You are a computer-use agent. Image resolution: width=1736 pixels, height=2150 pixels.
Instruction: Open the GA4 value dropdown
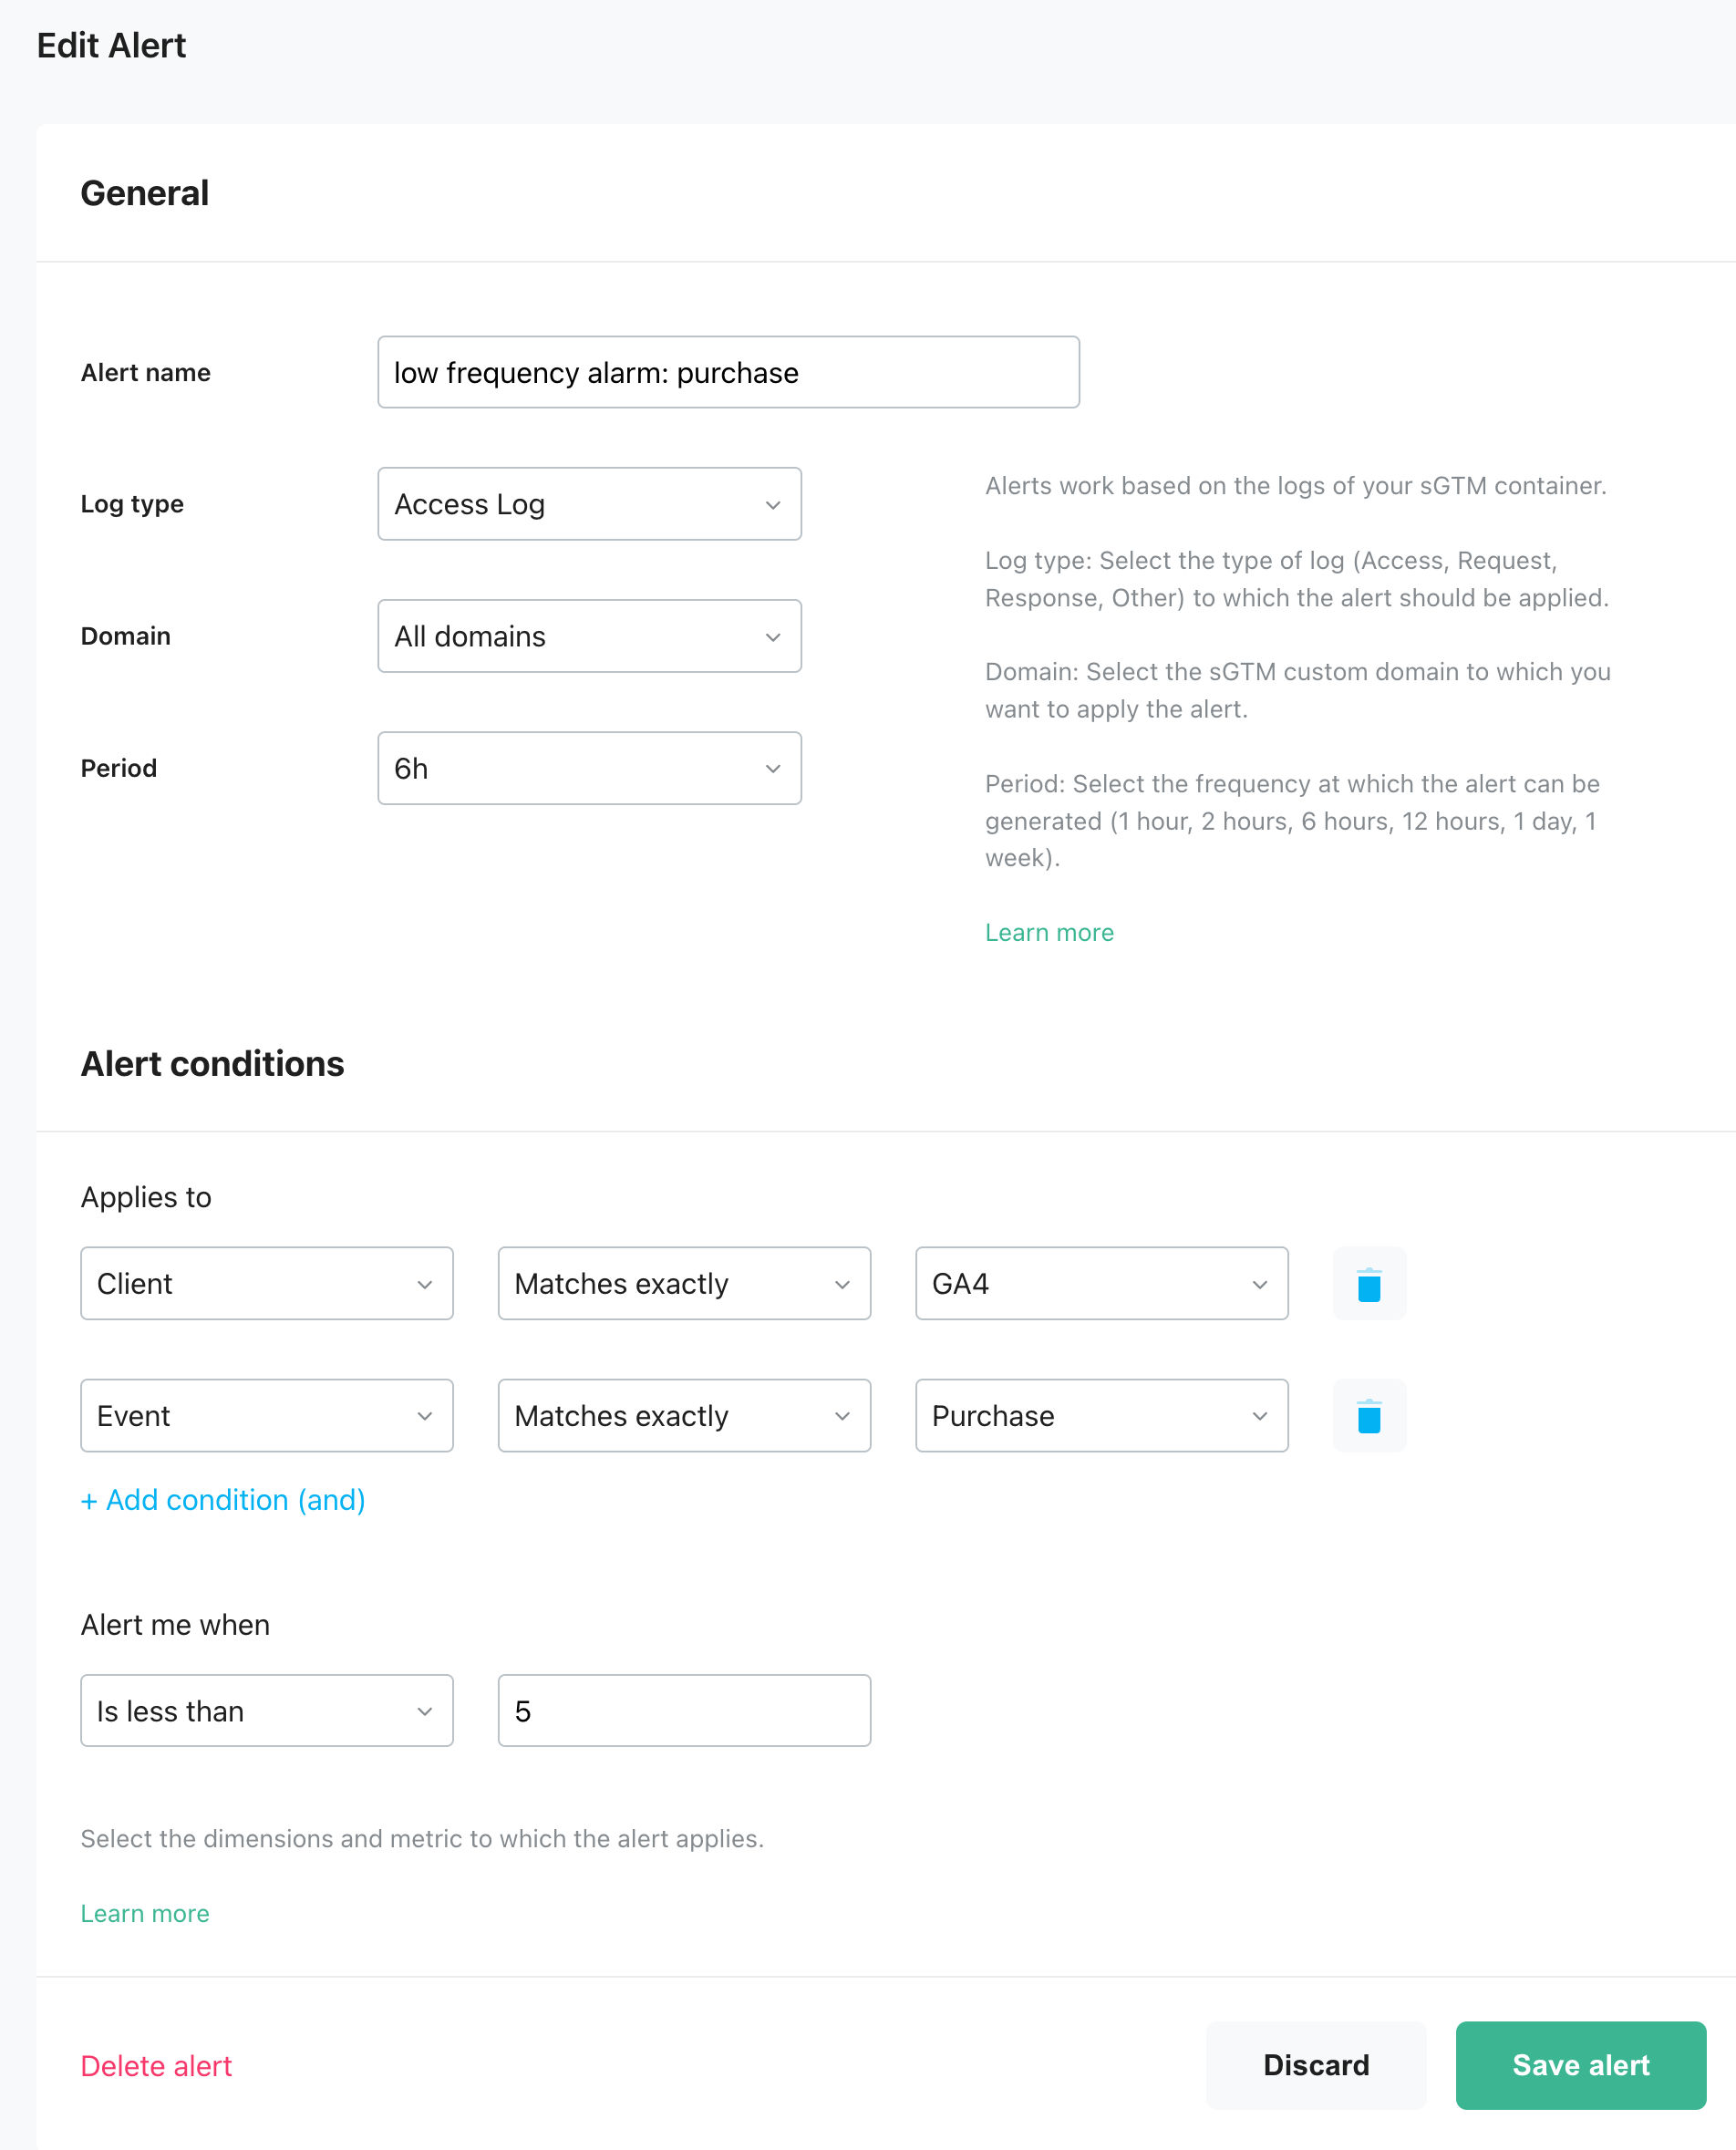(1102, 1283)
